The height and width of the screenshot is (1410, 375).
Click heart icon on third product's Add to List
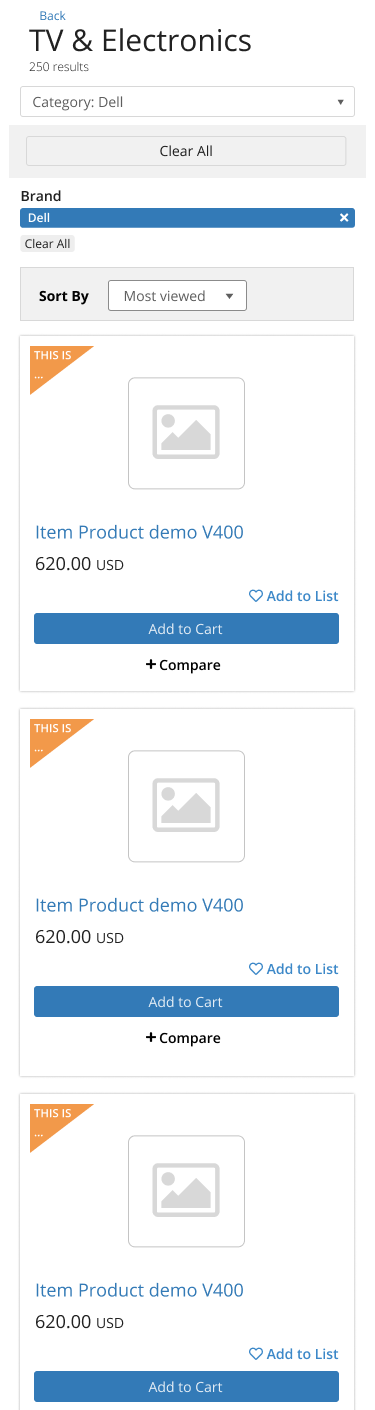coord(256,1354)
